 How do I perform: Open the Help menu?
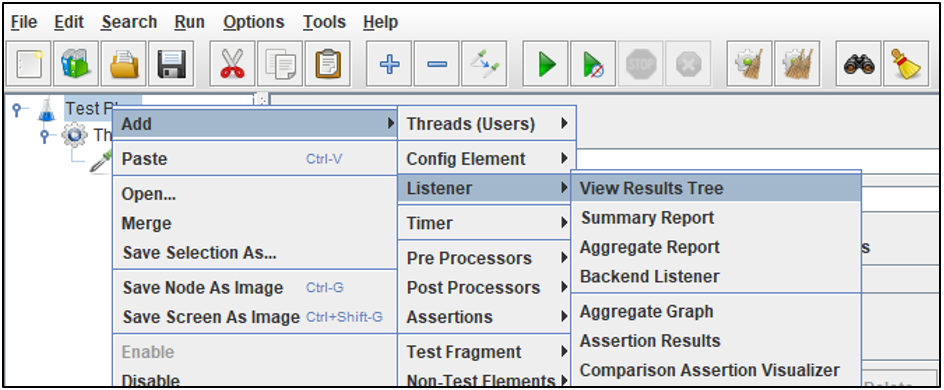pos(380,22)
